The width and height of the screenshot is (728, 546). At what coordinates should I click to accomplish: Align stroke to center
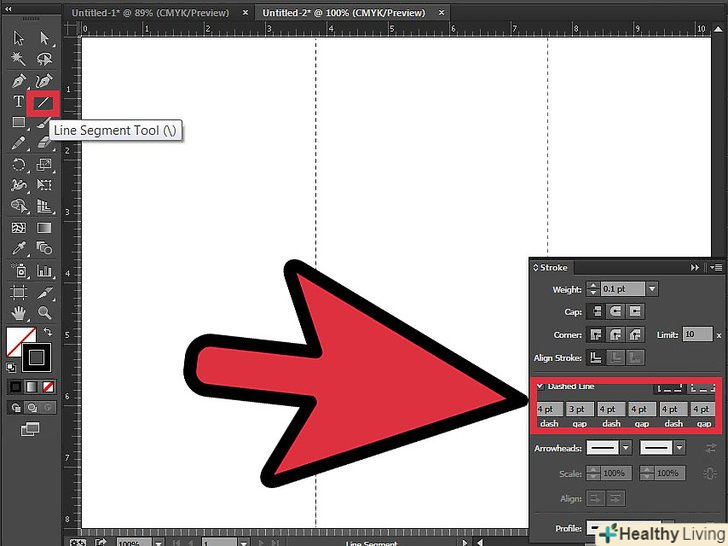(596, 358)
